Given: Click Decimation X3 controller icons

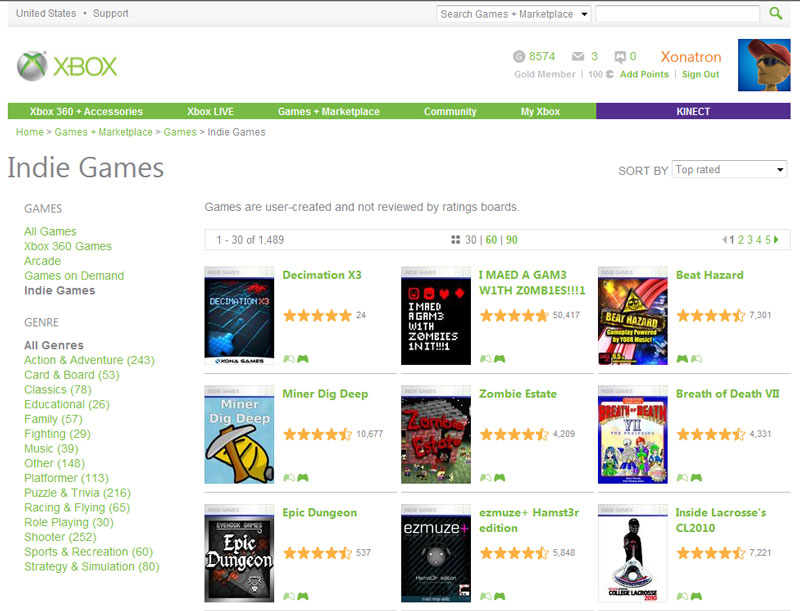Looking at the screenshot, I should point(296,359).
